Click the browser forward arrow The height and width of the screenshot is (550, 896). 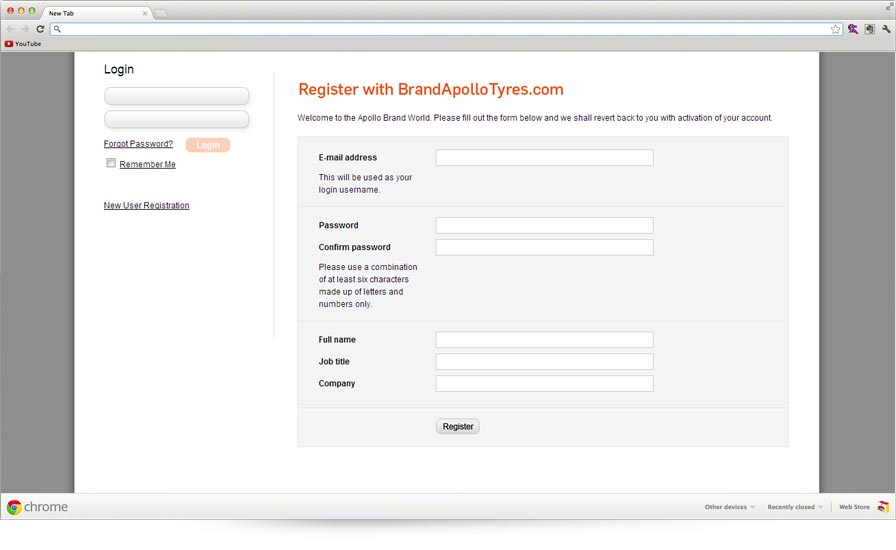pos(25,29)
